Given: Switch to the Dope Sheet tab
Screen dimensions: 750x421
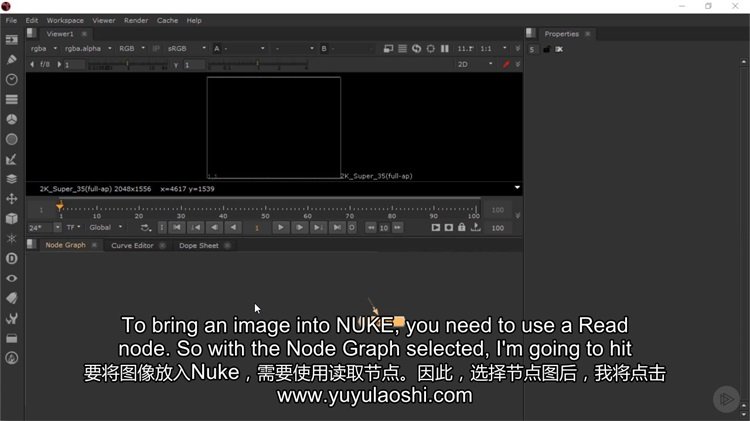Looking at the screenshot, I should pos(199,245).
